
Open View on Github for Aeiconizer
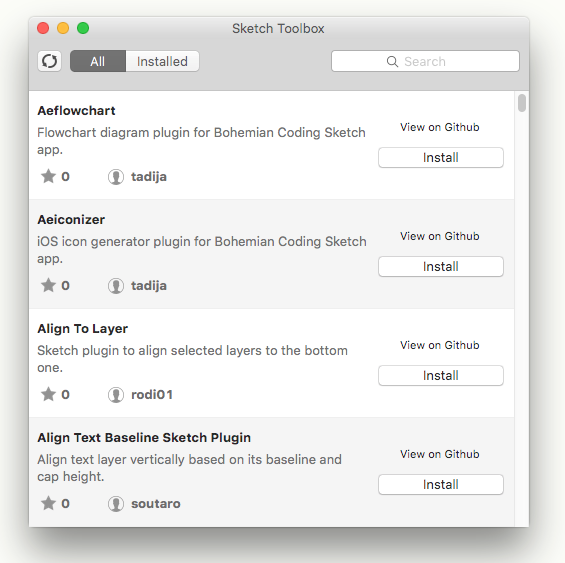(440, 236)
